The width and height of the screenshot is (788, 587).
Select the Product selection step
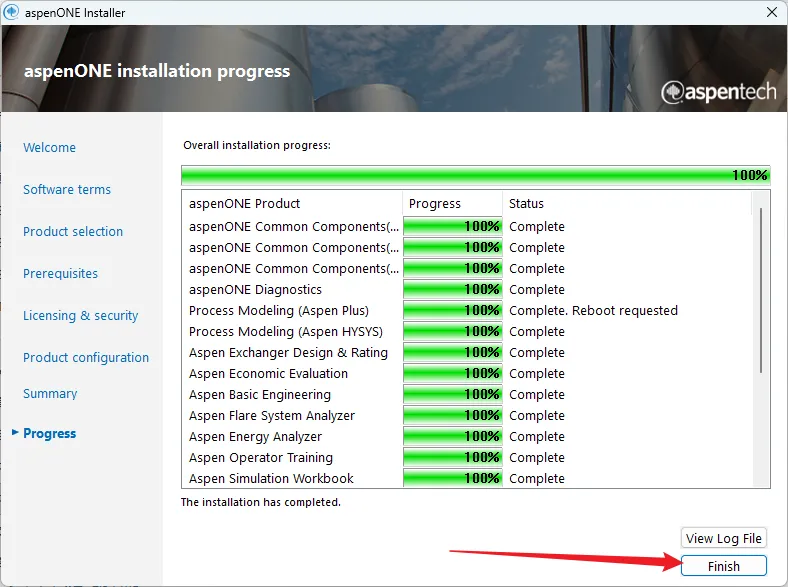[73, 231]
